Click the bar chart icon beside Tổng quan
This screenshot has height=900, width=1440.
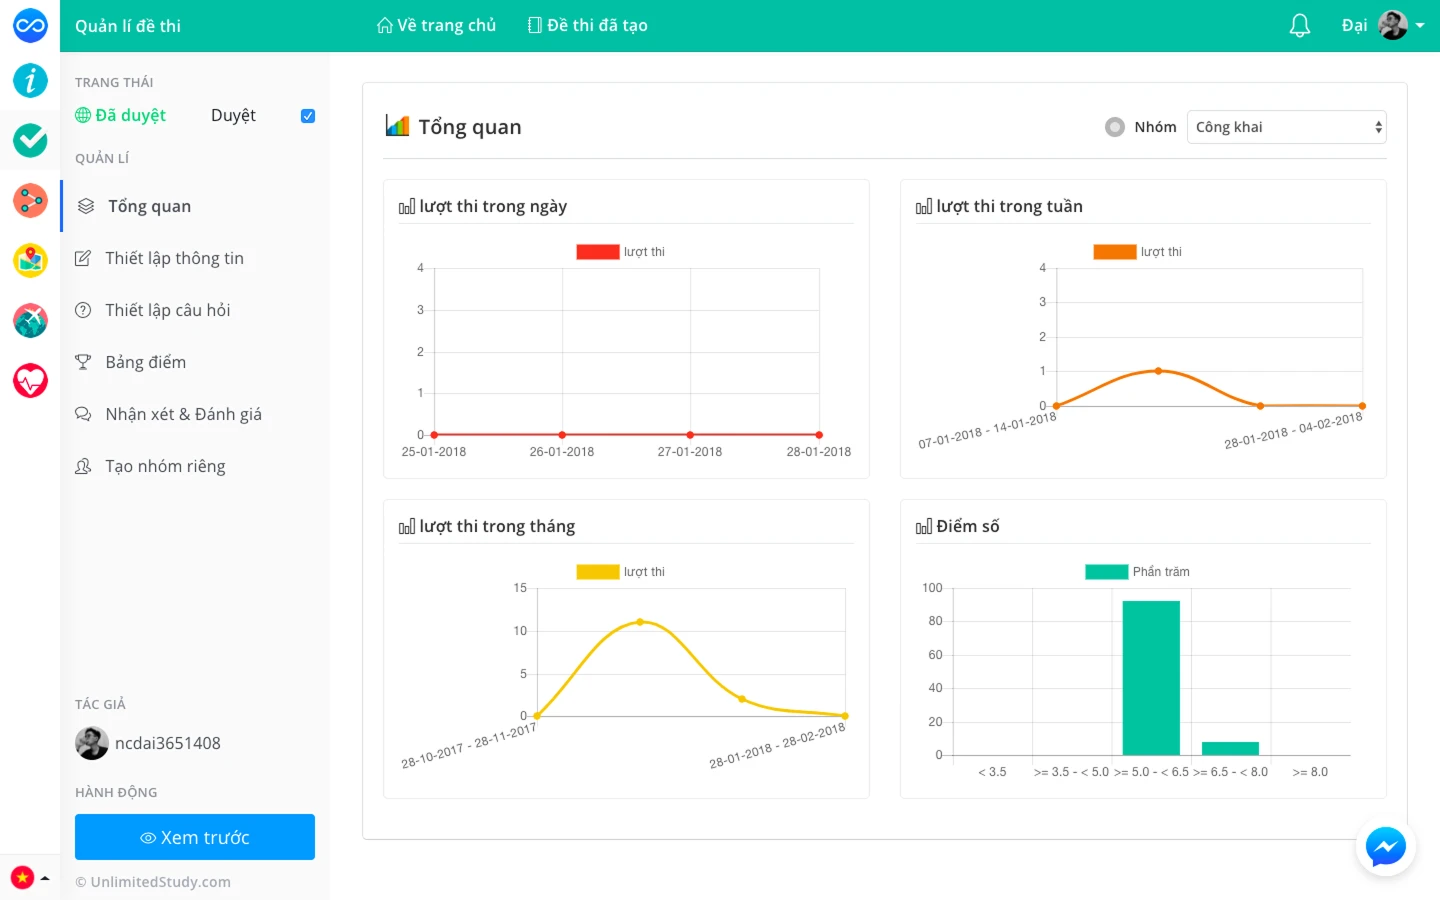[x=397, y=126]
